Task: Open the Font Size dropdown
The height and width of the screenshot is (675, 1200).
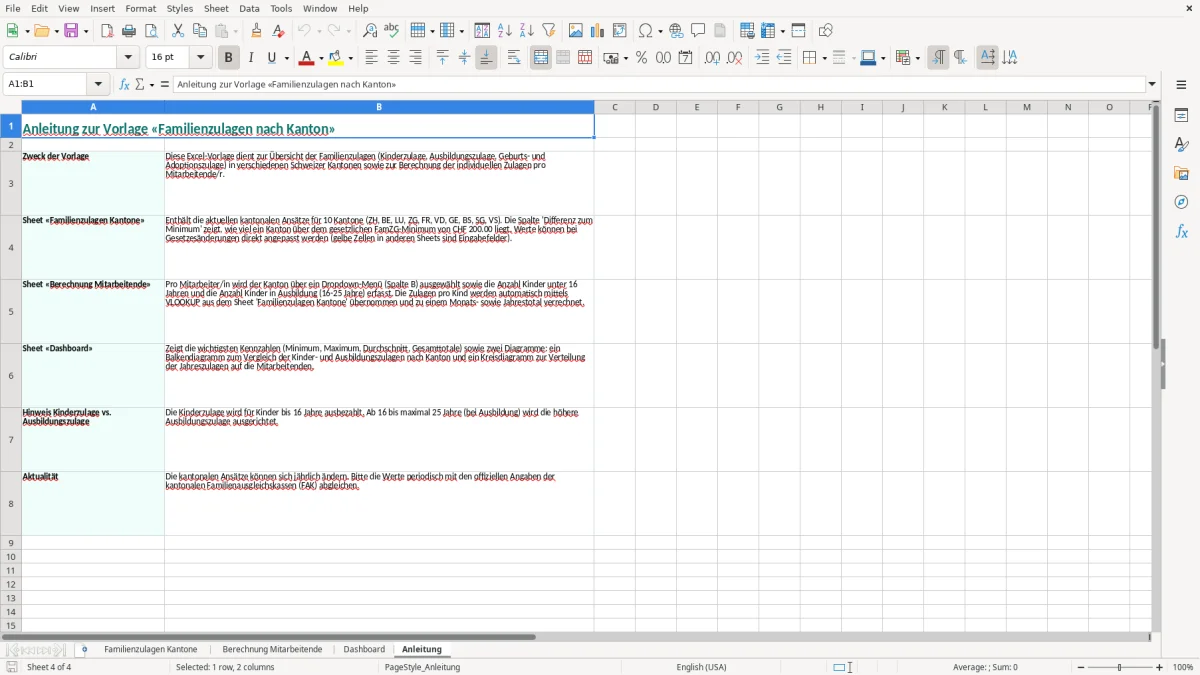Action: (x=200, y=58)
